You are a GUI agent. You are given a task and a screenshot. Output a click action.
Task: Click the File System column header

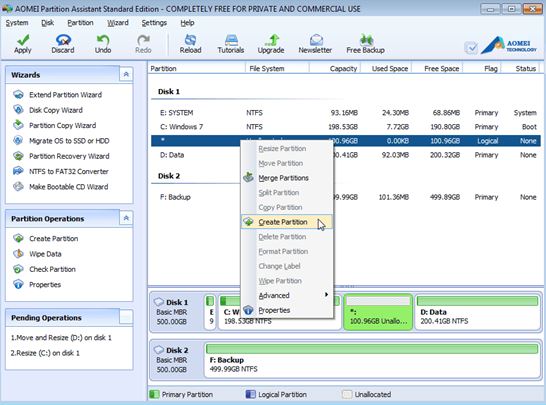tap(277, 69)
